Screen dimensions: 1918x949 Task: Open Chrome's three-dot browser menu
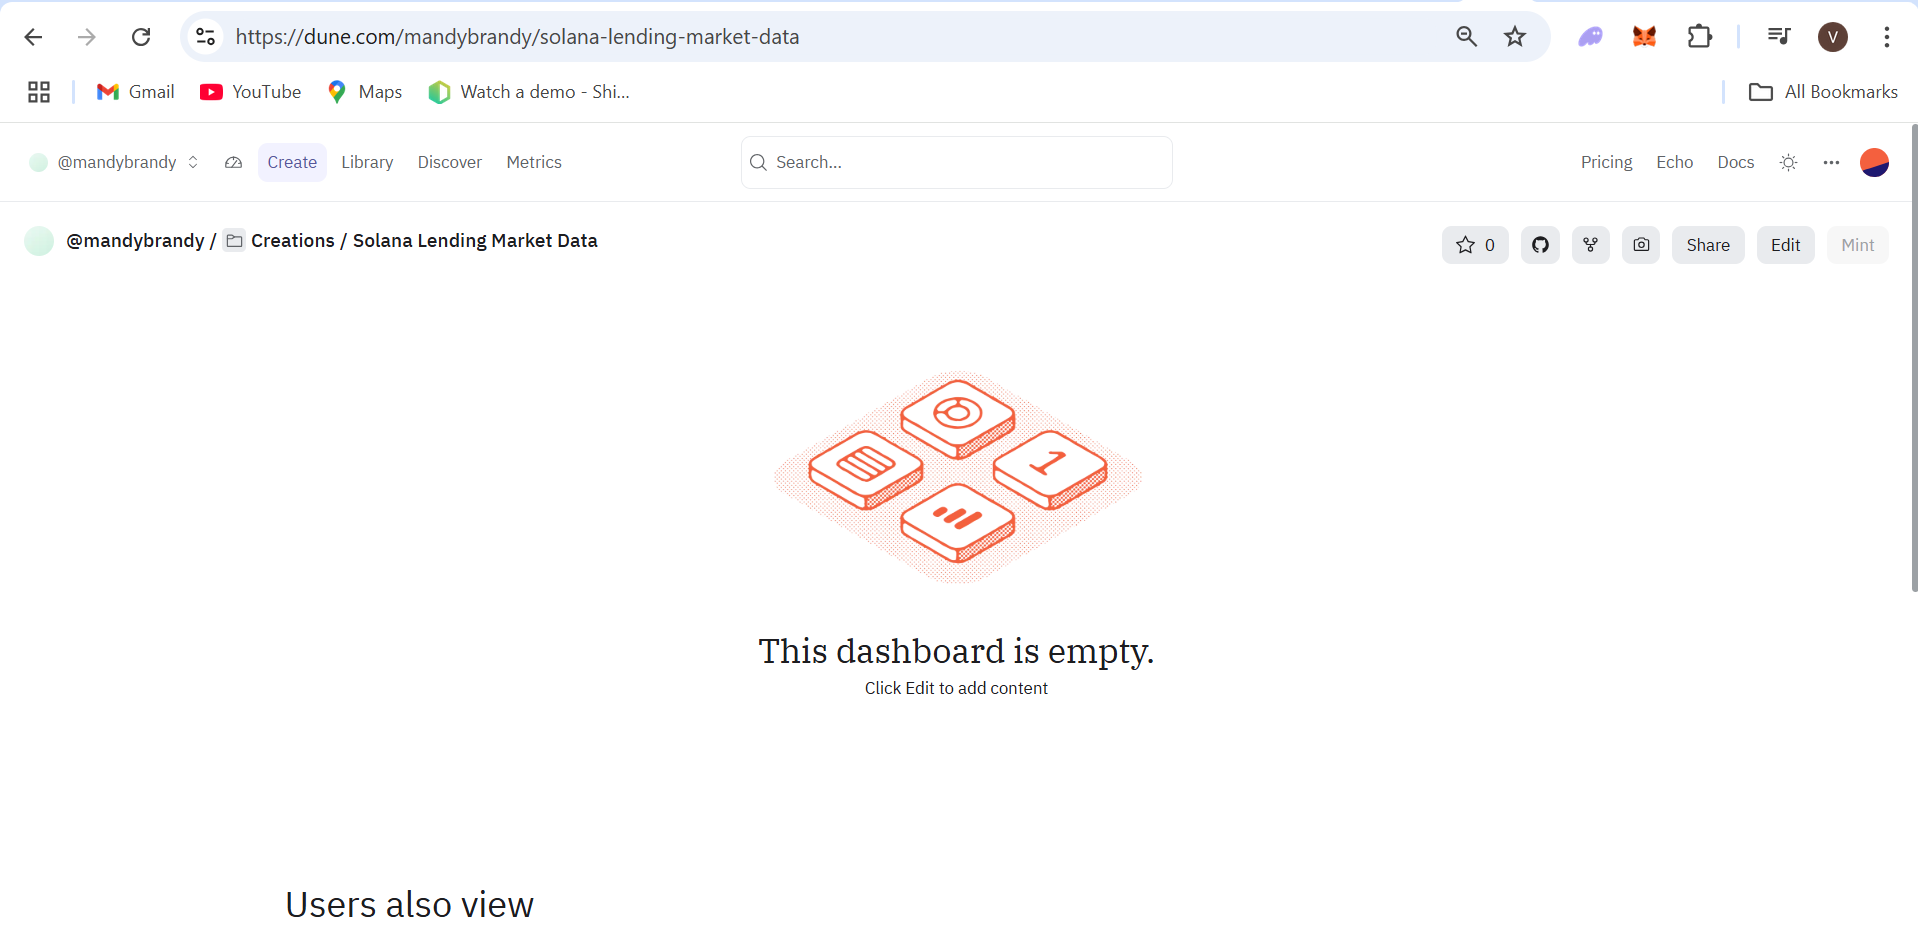click(x=1887, y=37)
